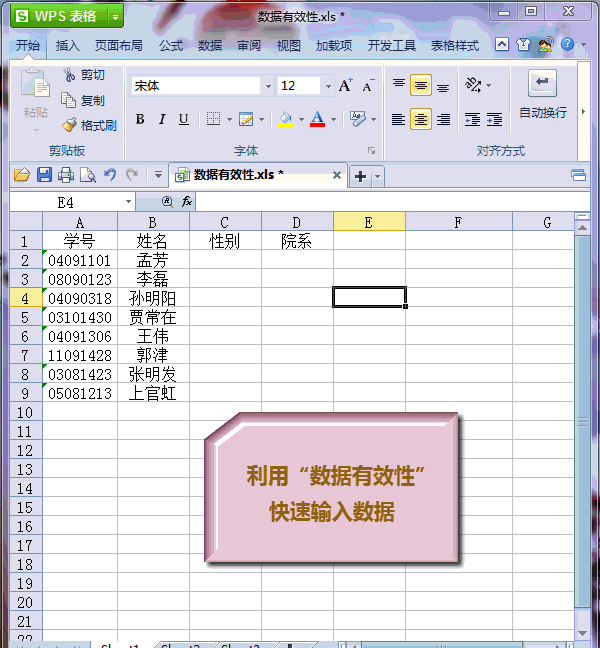Viewport: 600px width, 648px height.
Task: Open the 数据 ribbon tab
Action: (x=210, y=45)
